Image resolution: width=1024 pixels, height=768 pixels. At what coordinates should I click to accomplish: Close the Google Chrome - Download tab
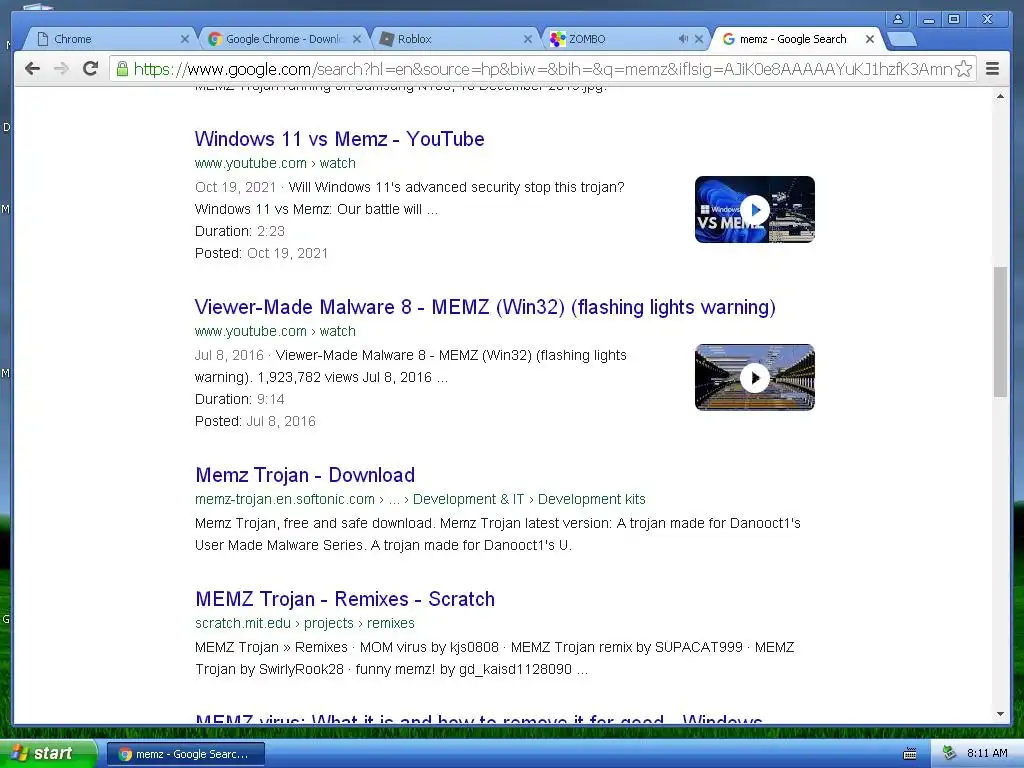coord(357,39)
